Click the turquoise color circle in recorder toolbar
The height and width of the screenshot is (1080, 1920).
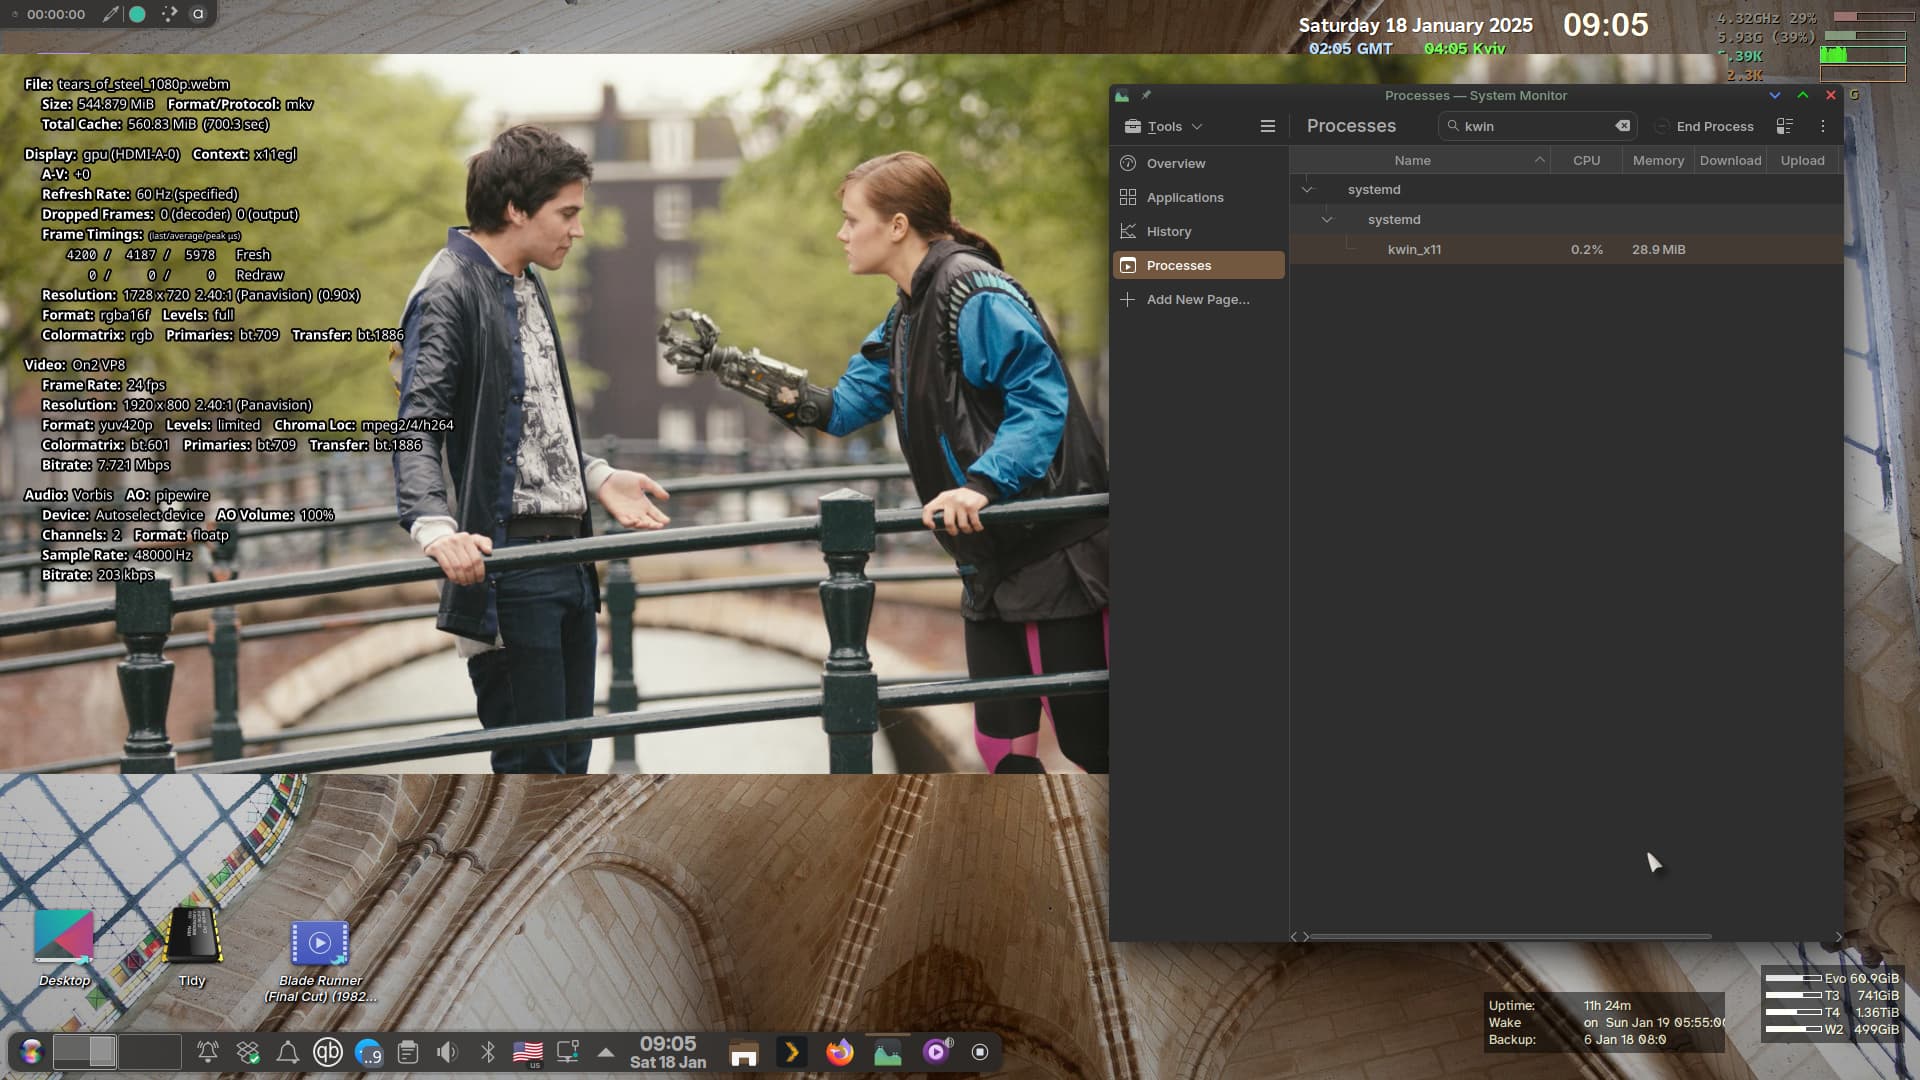(138, 14)
